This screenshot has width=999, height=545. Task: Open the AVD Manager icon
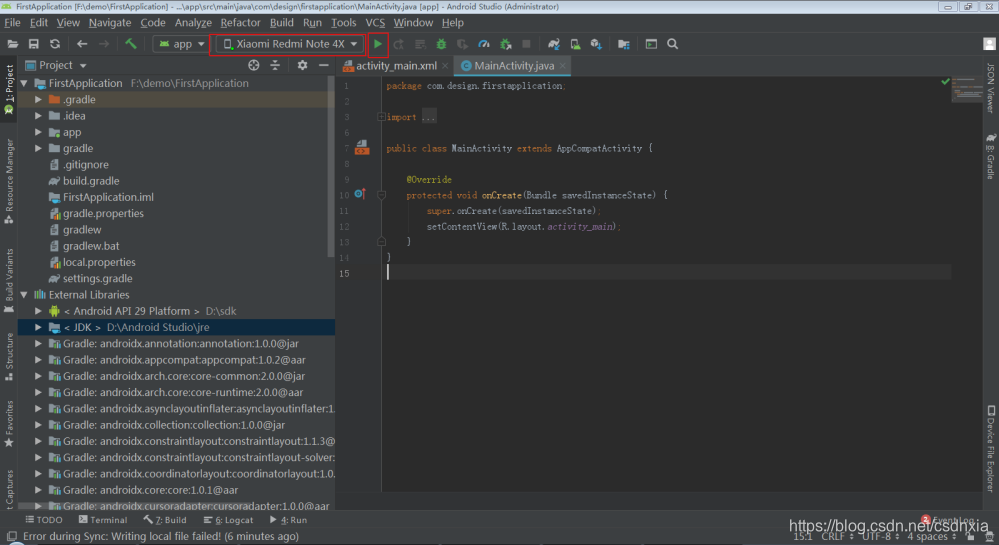[x=575, y=44]
